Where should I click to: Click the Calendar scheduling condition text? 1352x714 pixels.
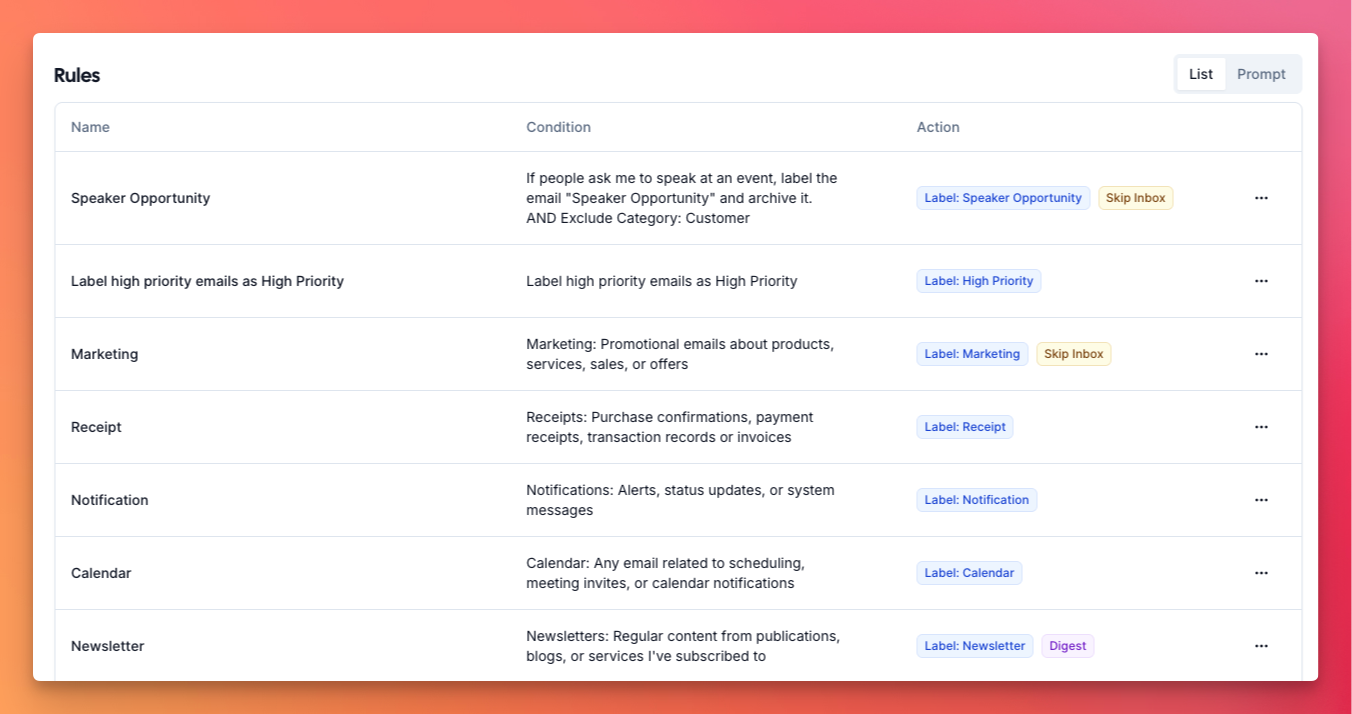pos(665,573)
